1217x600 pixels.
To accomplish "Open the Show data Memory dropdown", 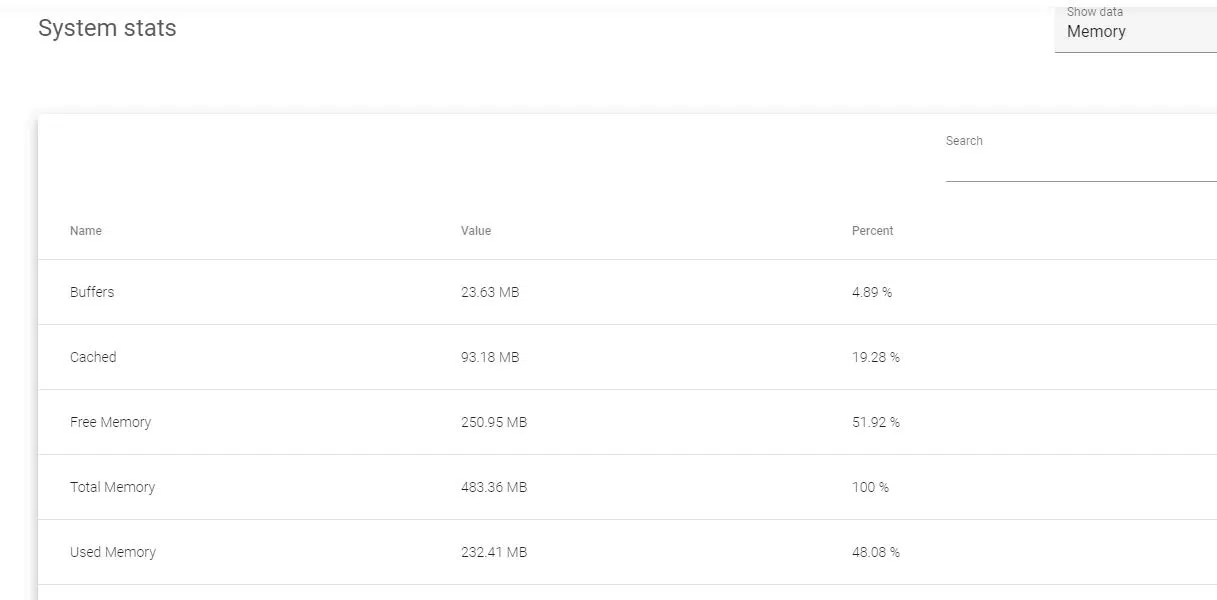I will [x=1135, y=31].
